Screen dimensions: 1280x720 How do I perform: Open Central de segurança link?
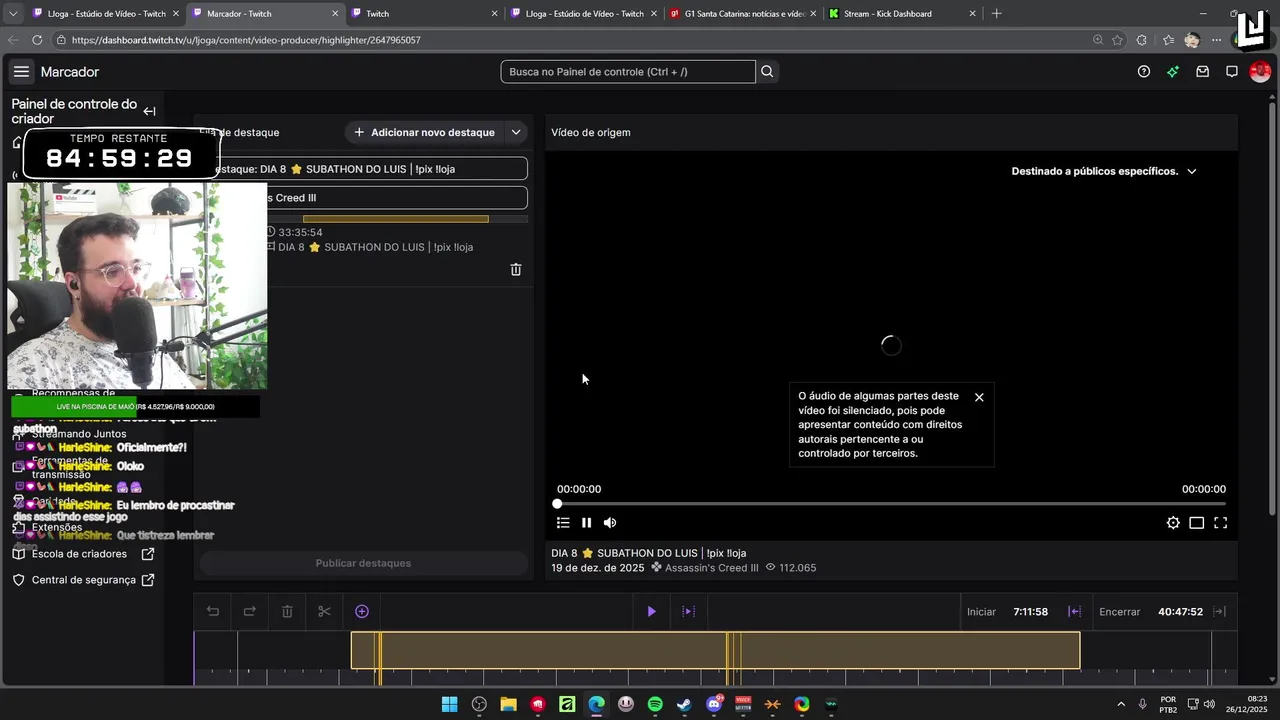pos(83,580)
